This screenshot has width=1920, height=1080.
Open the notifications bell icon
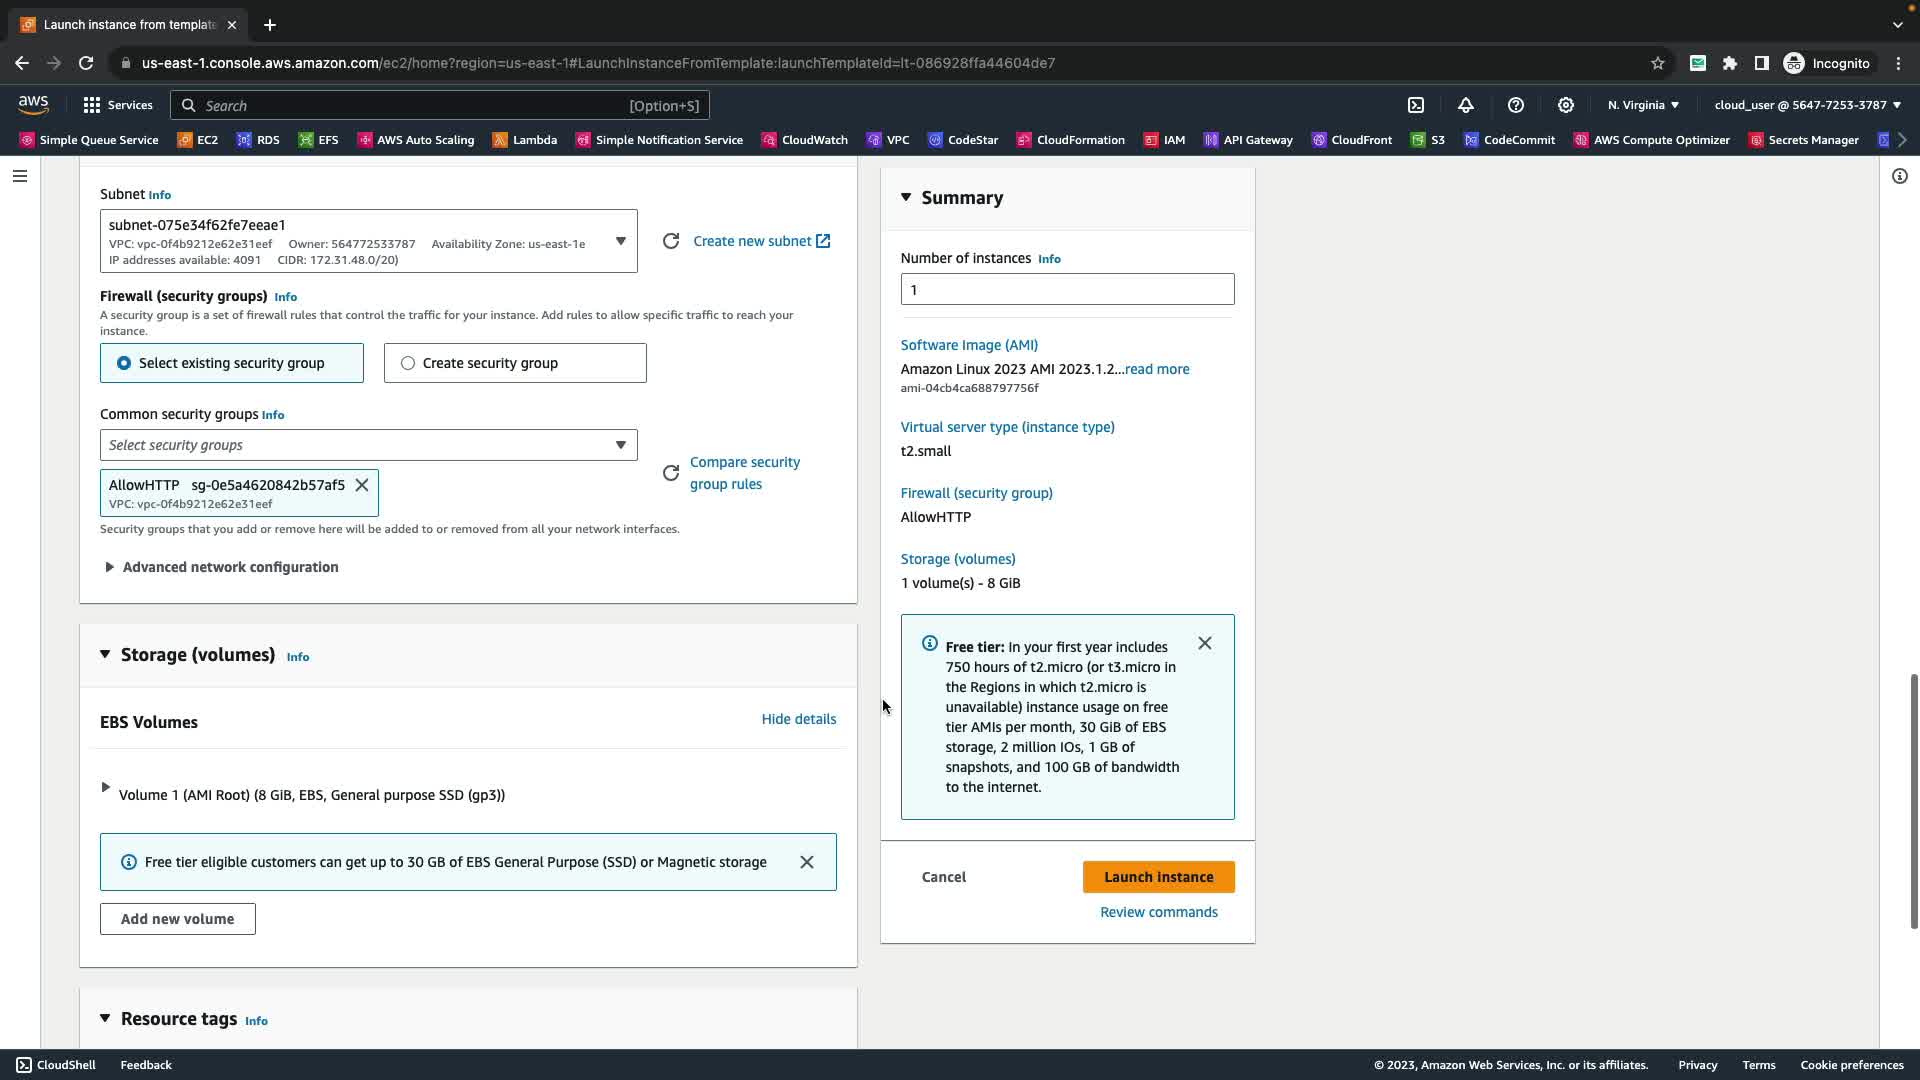[x=1466, y=105]
